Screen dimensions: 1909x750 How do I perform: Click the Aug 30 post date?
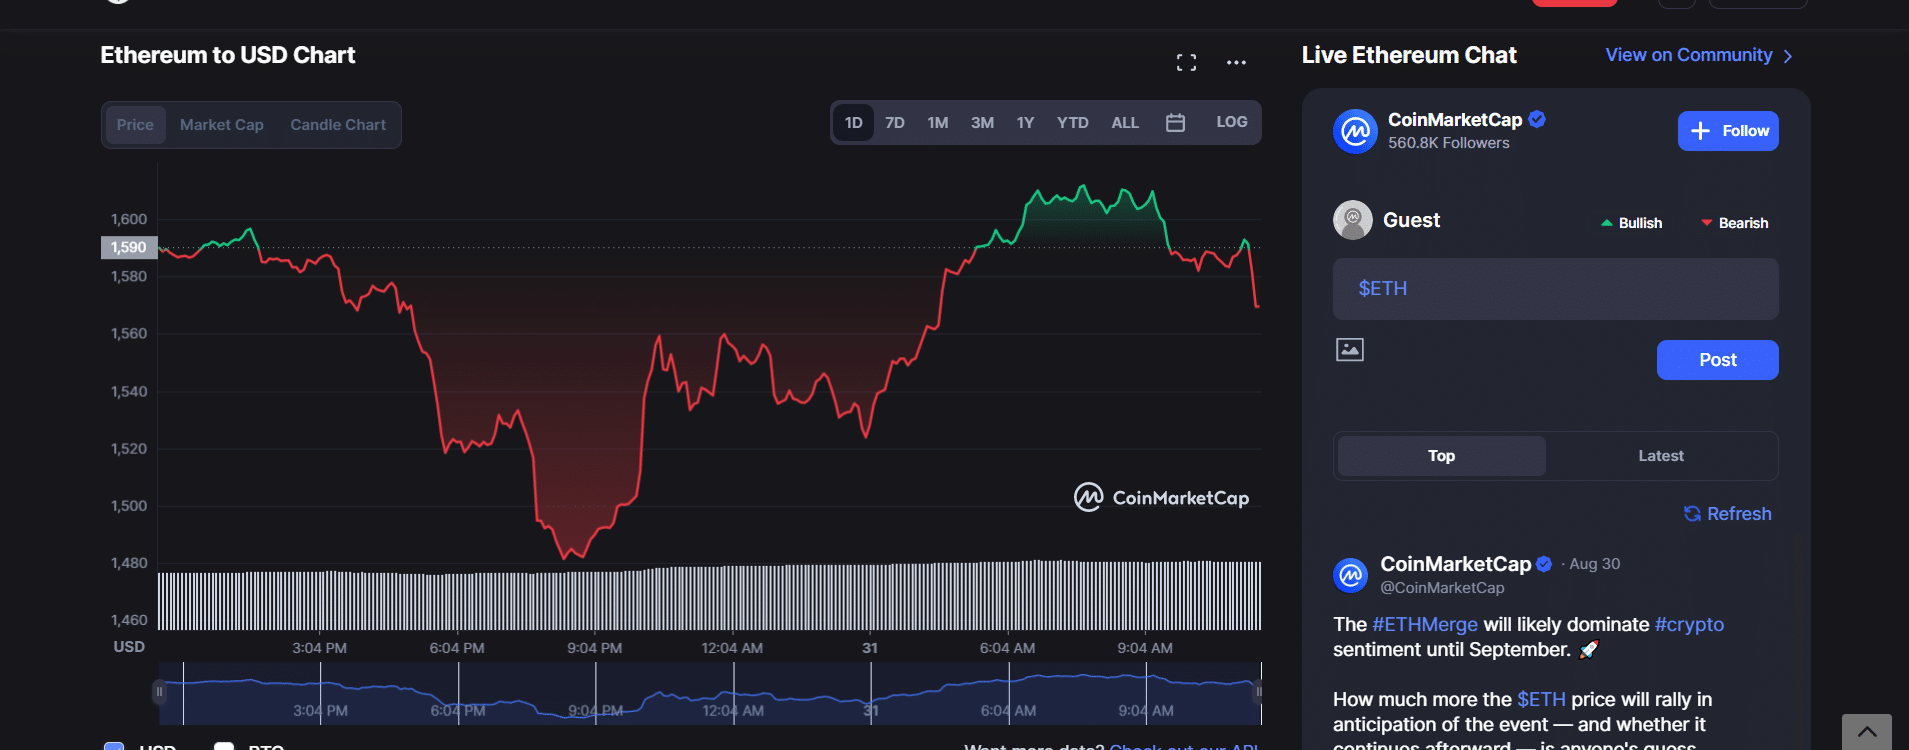[1594, 564]
